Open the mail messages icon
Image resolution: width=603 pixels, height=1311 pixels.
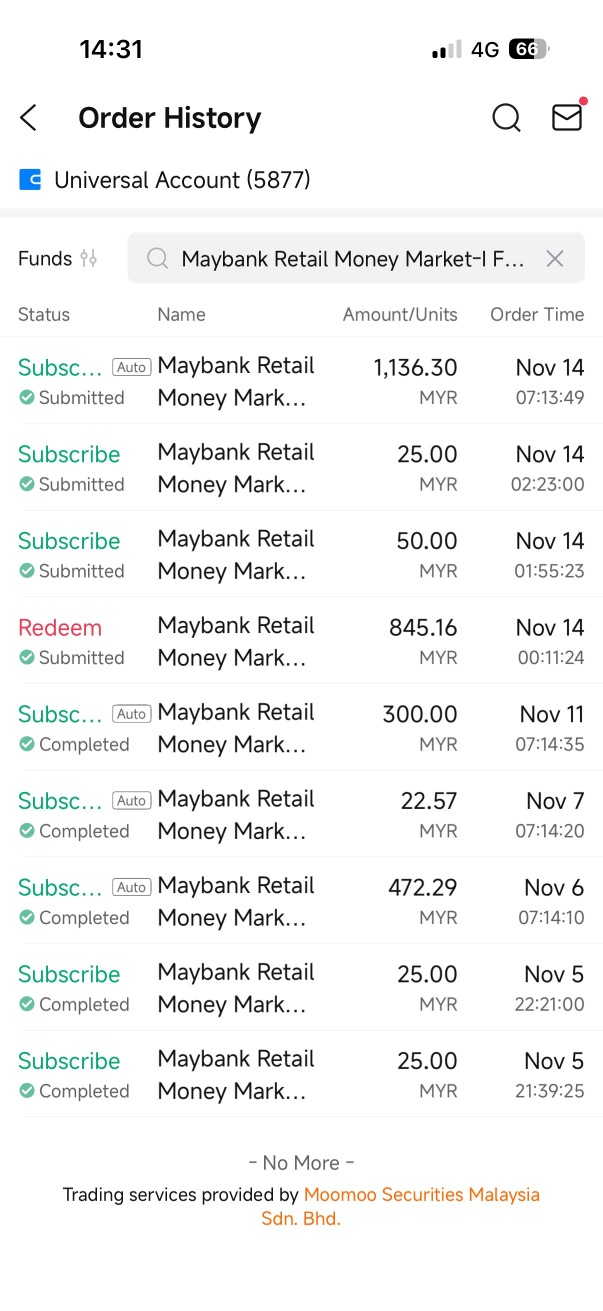[567, 117]
